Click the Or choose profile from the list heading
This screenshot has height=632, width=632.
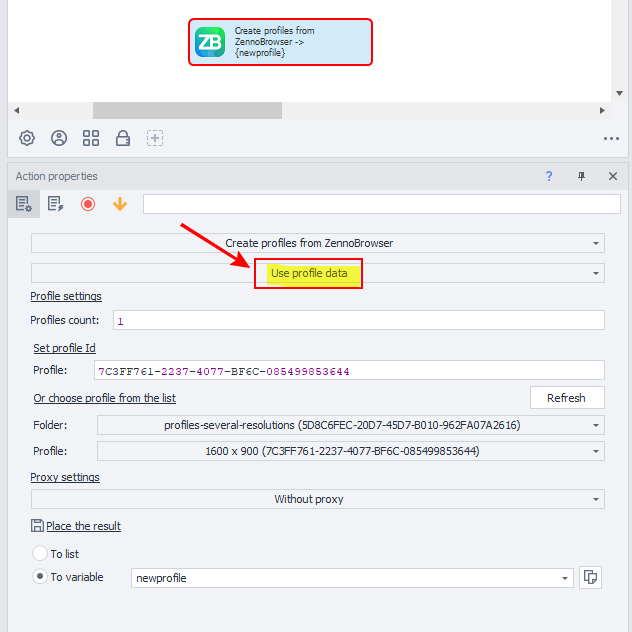[x=105, y=398]
